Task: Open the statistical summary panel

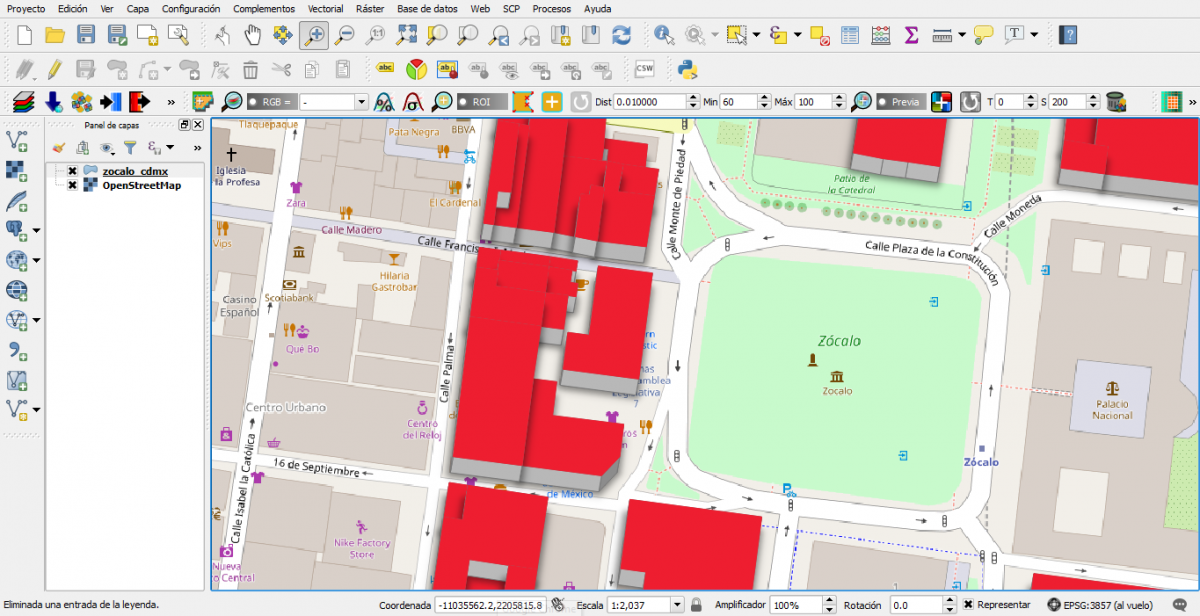Action: (x=911, y=35)
